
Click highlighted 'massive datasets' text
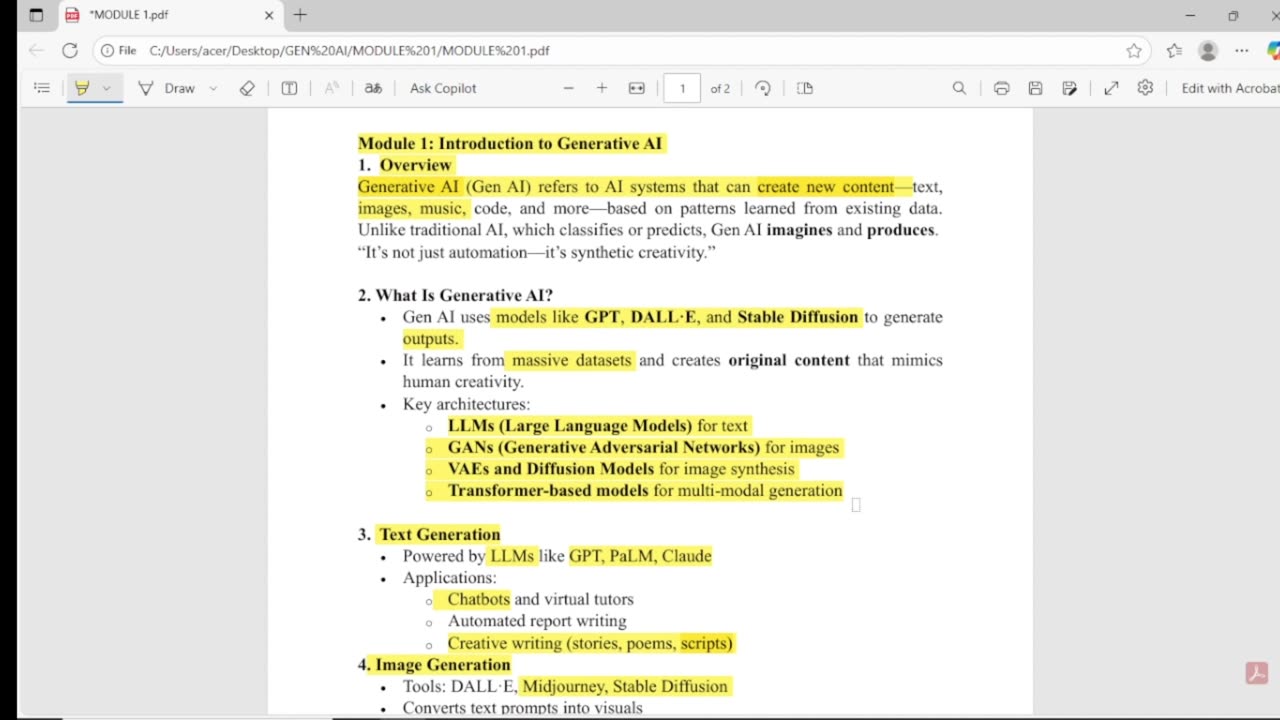(571, 360)
